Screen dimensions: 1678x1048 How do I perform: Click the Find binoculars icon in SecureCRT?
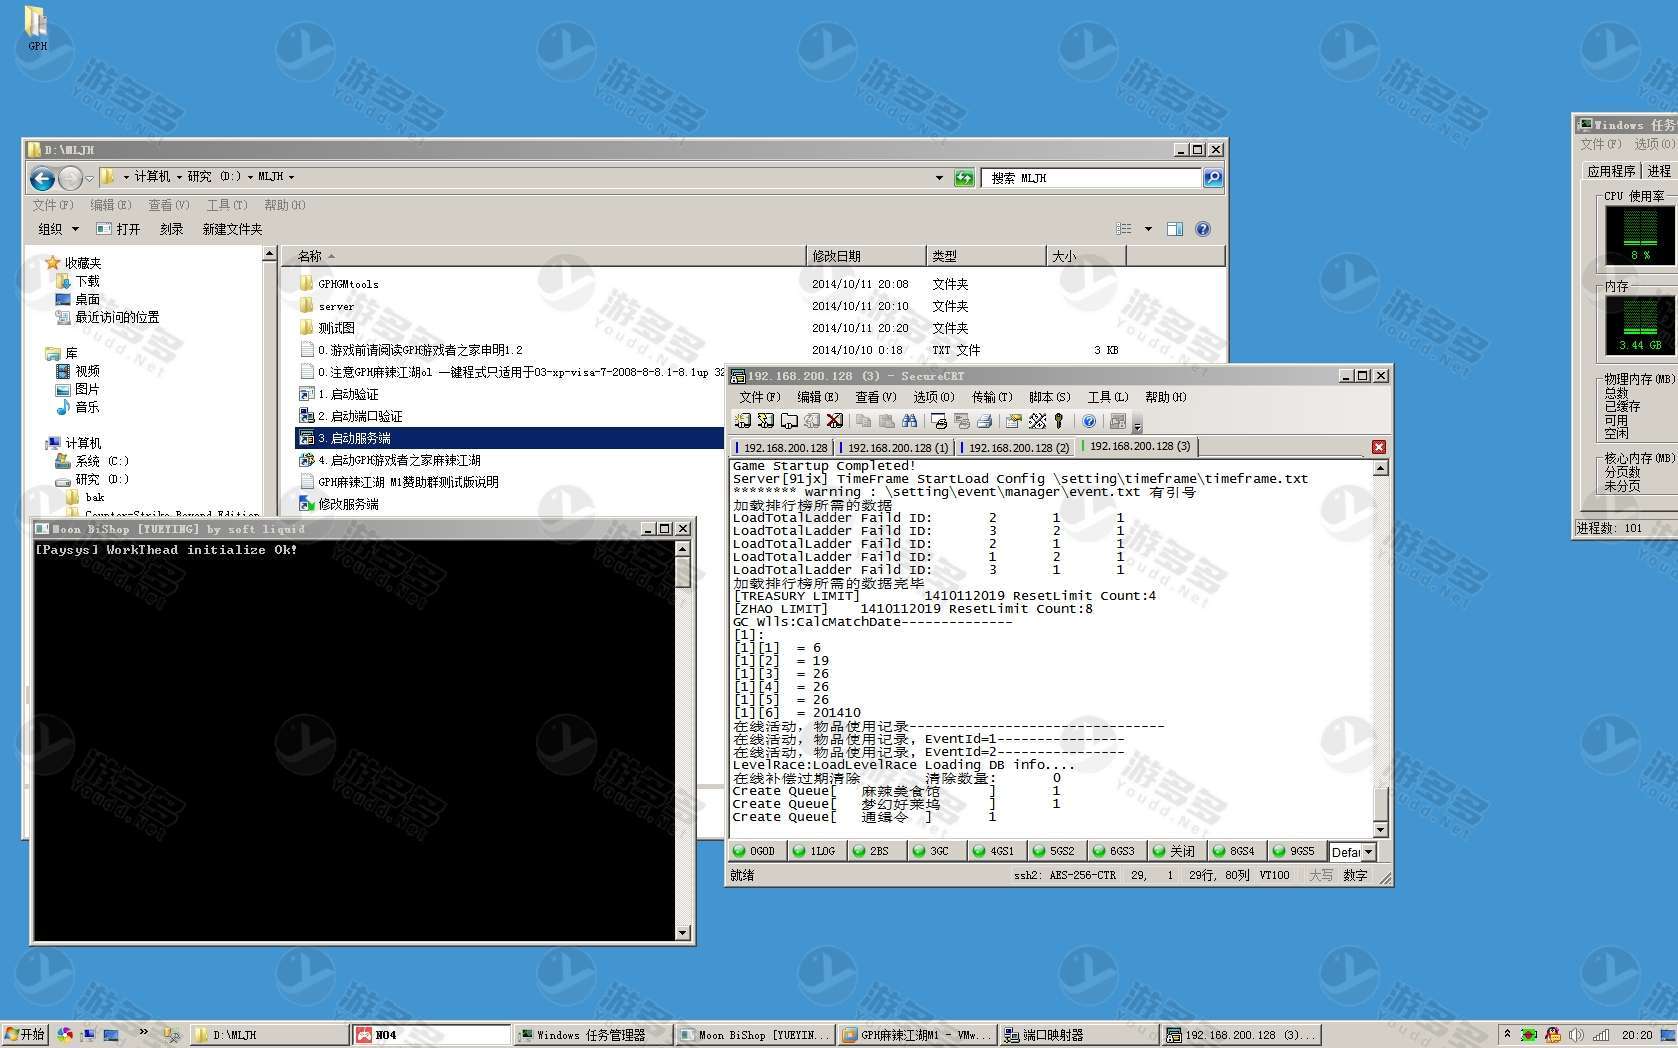pos(909,421)
